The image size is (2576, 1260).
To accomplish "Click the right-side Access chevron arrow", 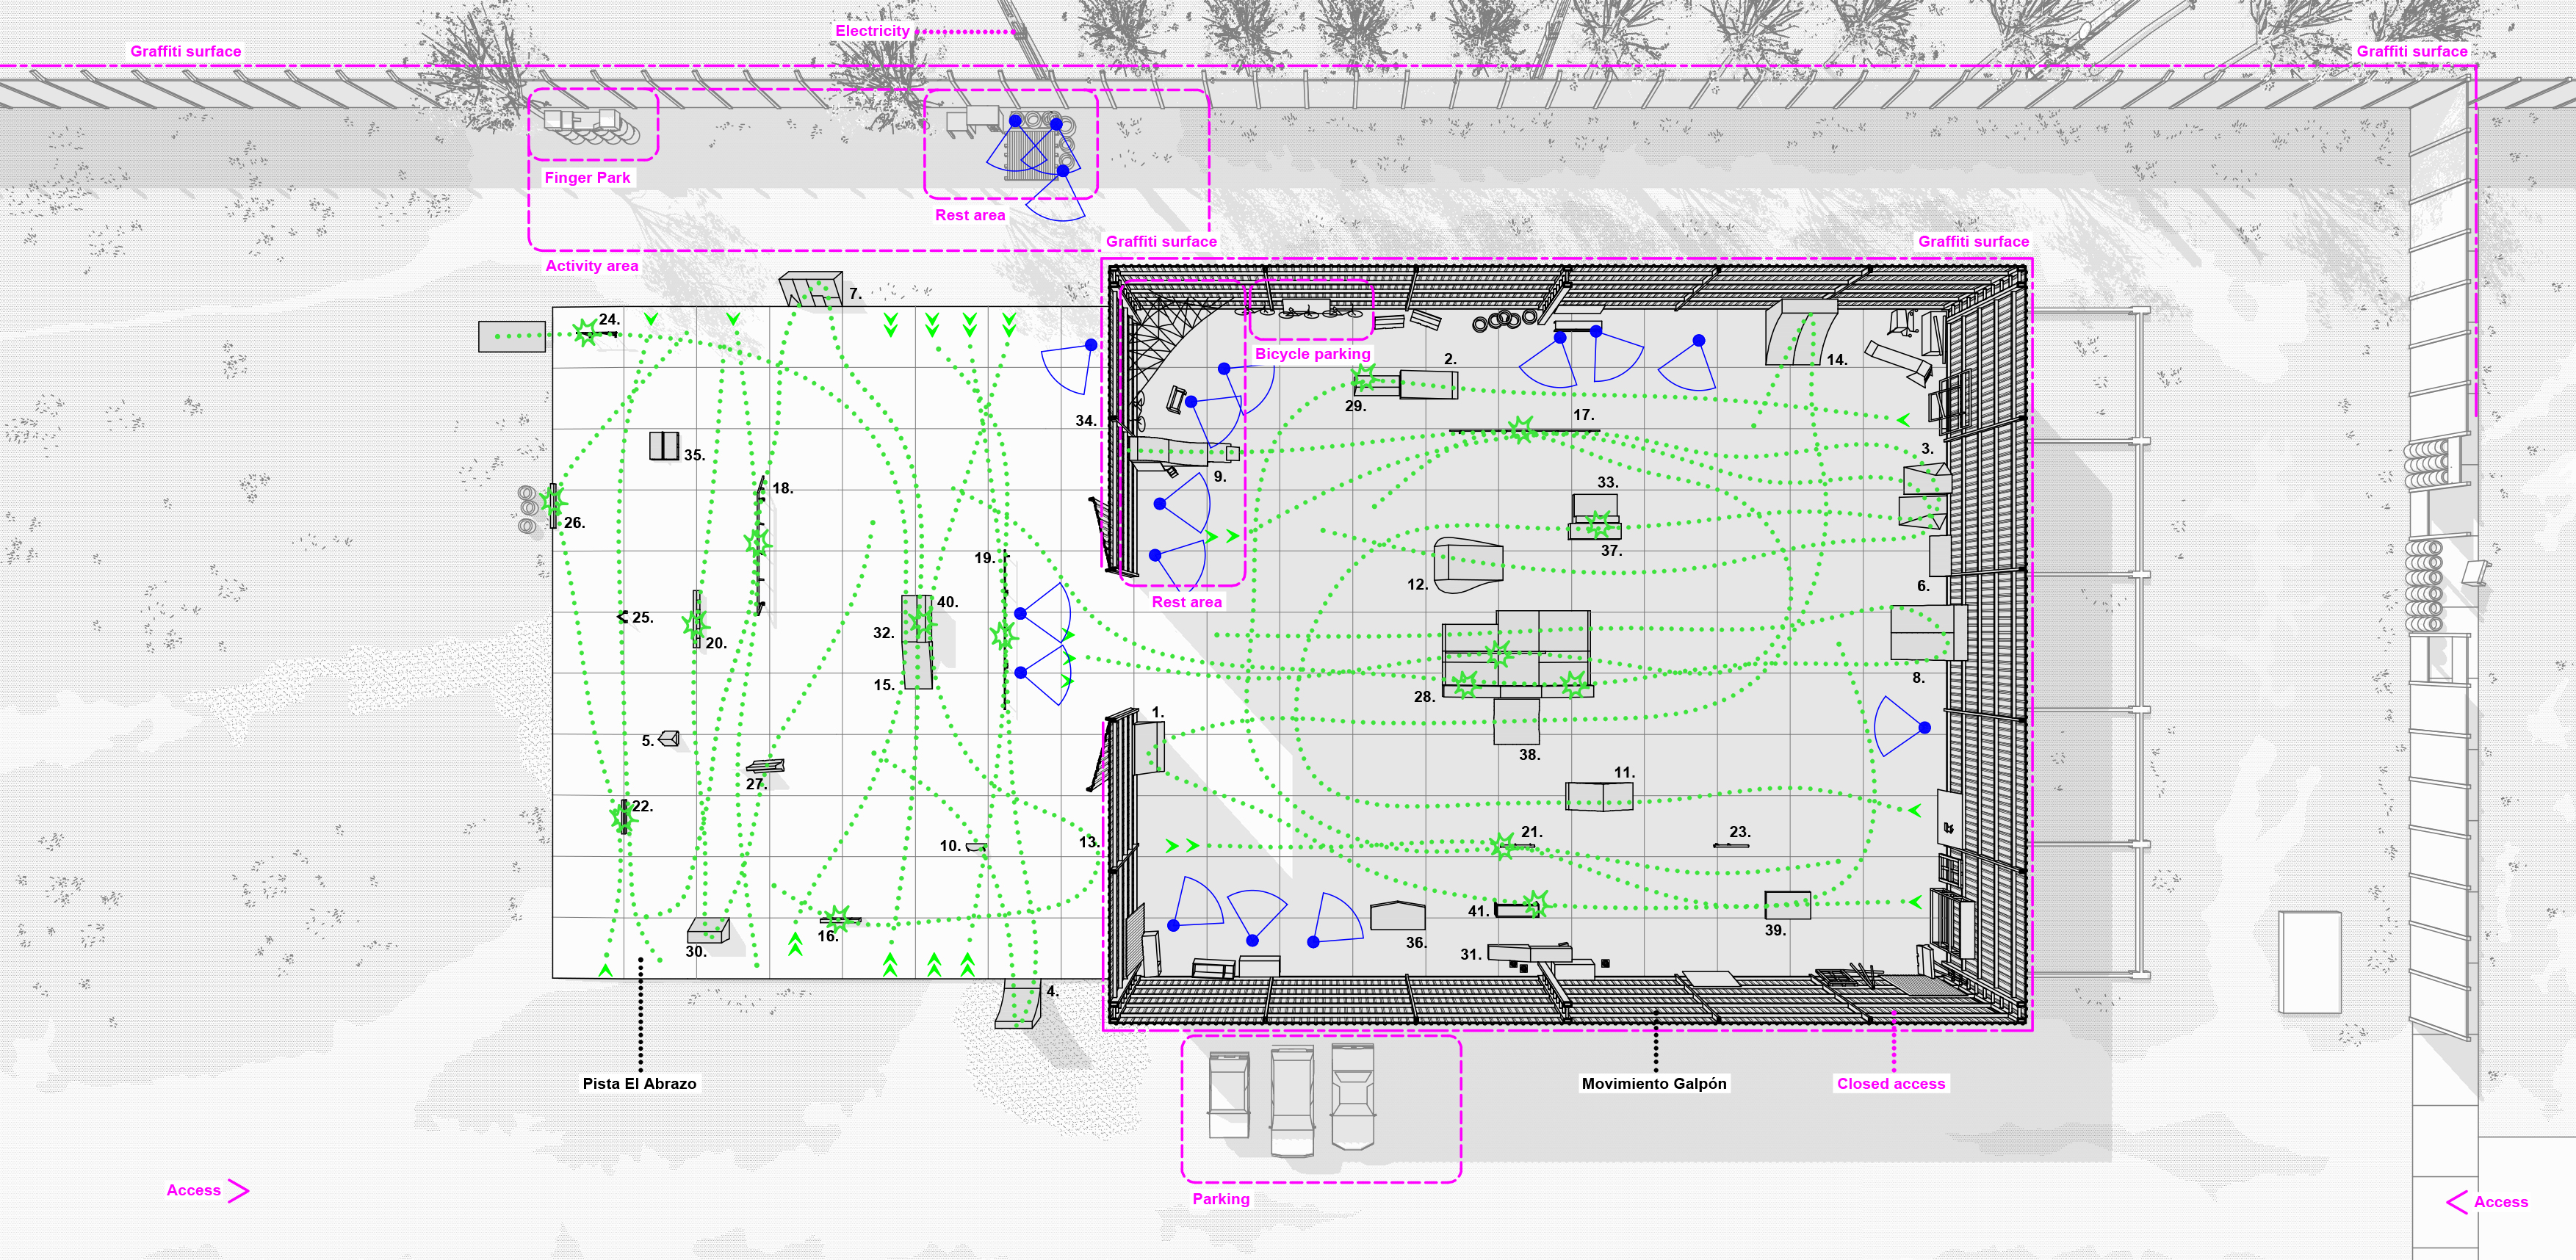I will point(2456,1202).
